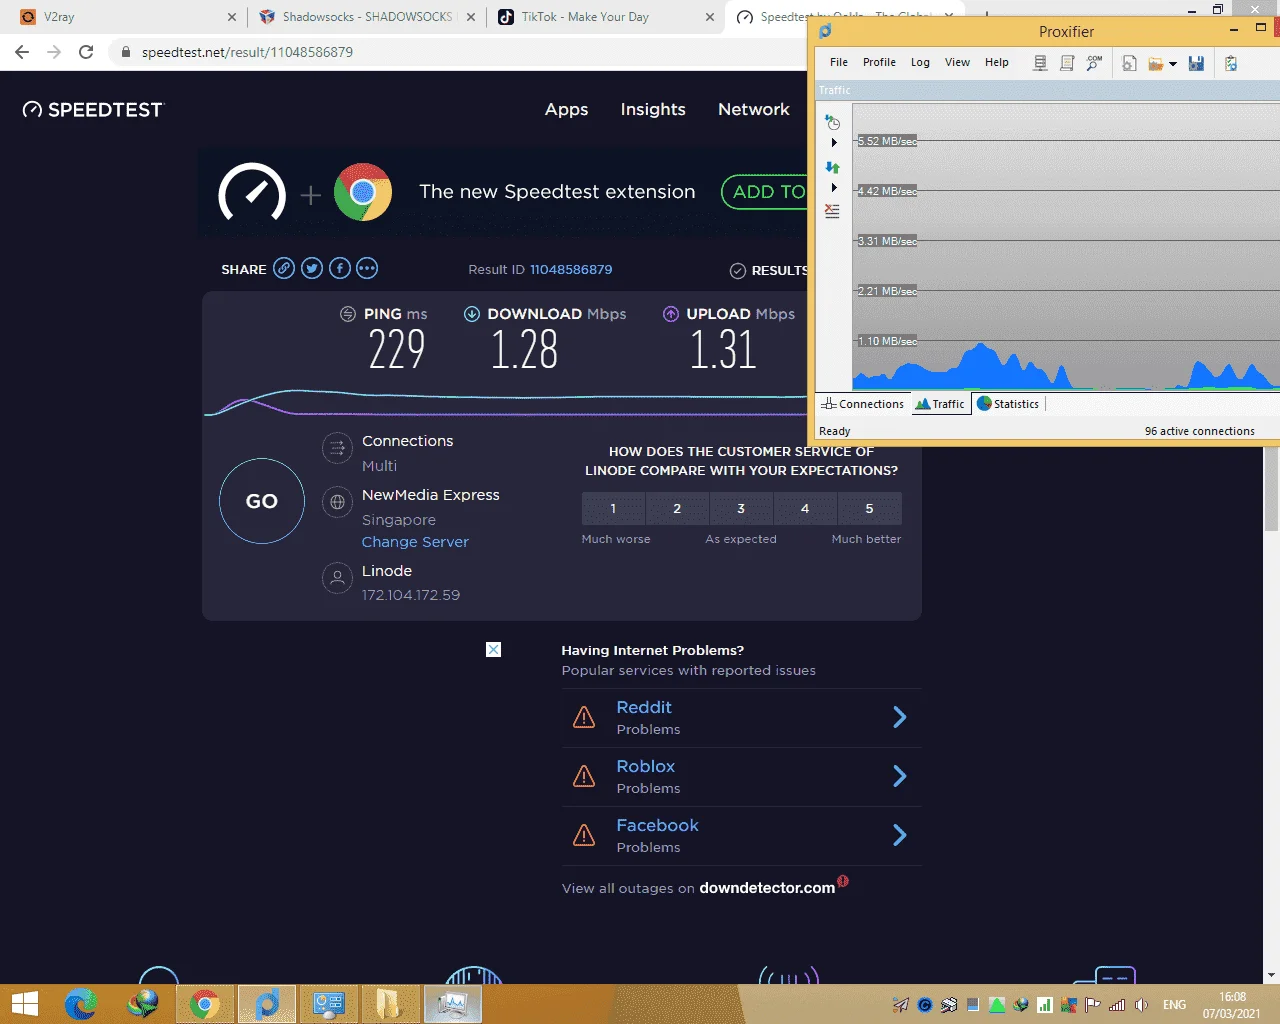Go back in Chrome browser
1280x1024 pixels.
[x=22, y=52]
